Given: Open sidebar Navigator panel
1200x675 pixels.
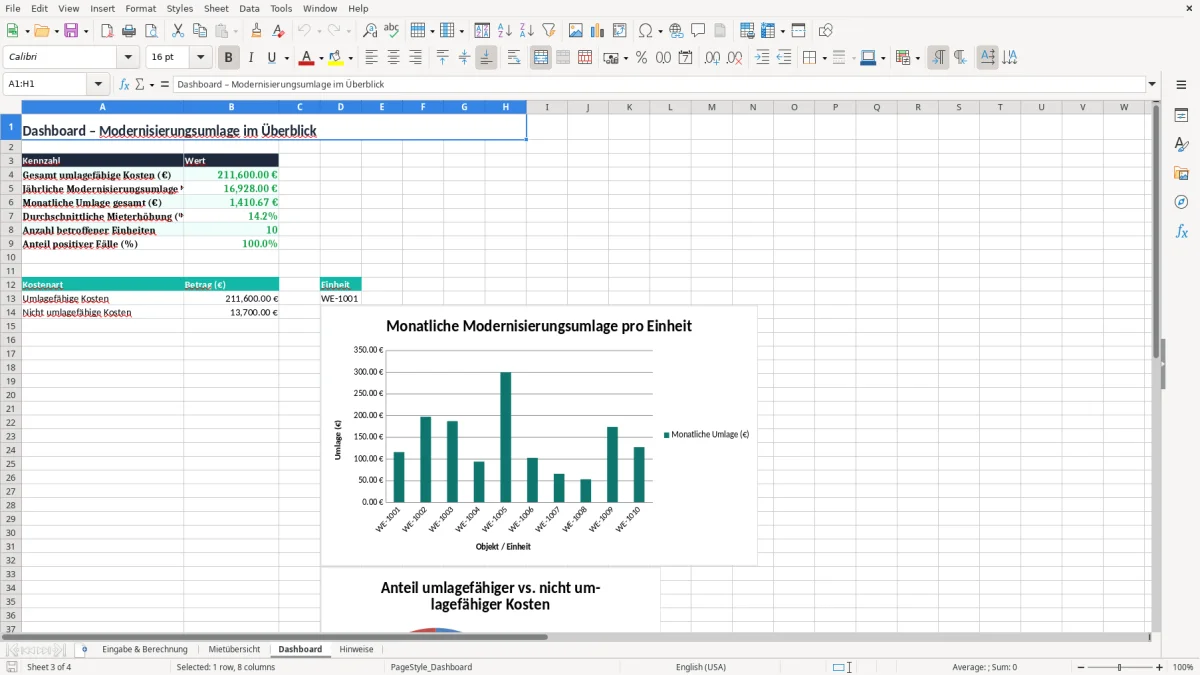Looking at the screenshot, I should (x=1181, y=202).
